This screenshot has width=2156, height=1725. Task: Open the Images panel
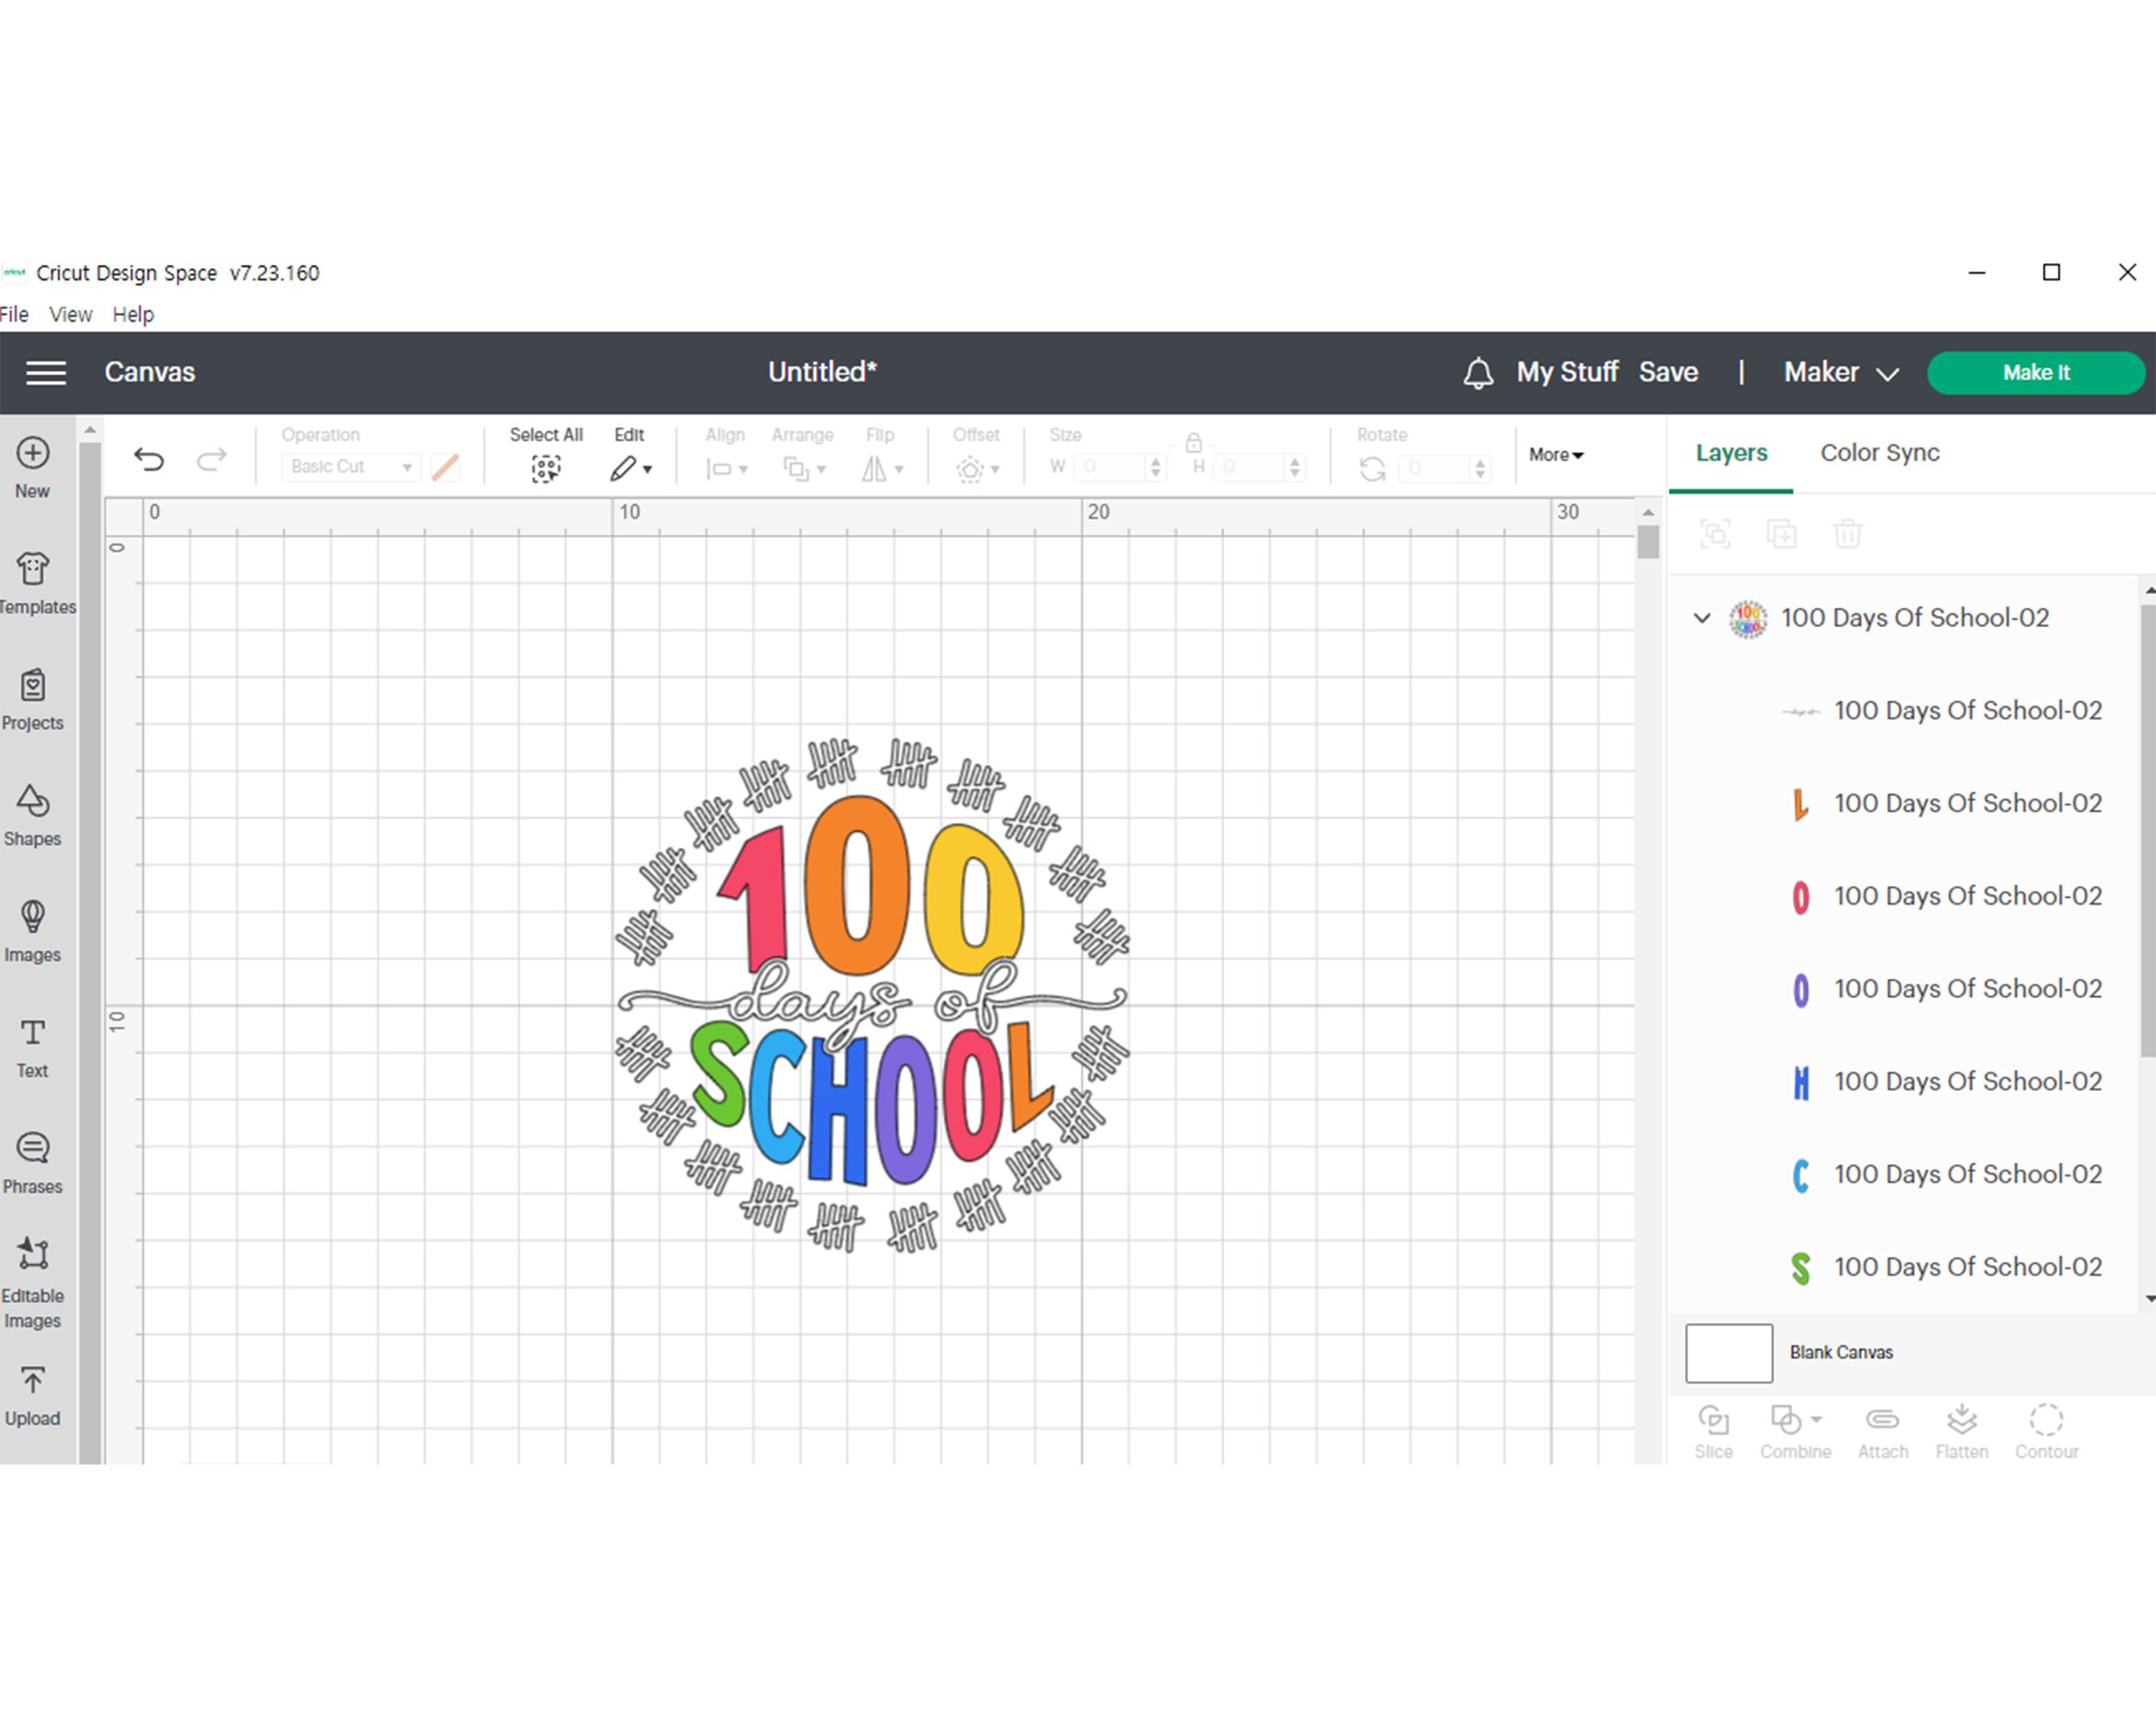[x=31, y=927]
